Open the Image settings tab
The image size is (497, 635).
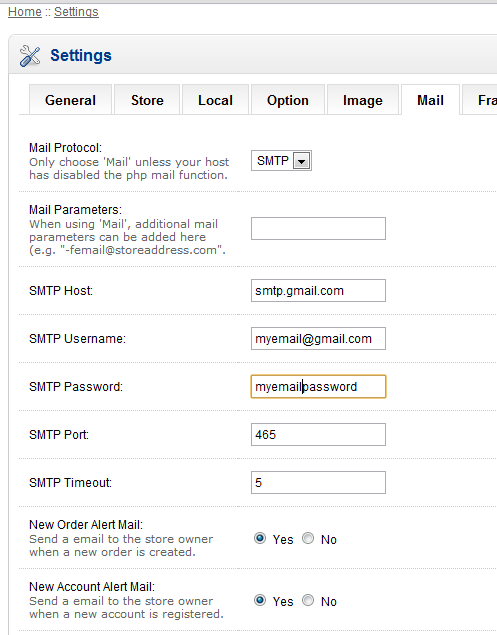tap(363, 100)
